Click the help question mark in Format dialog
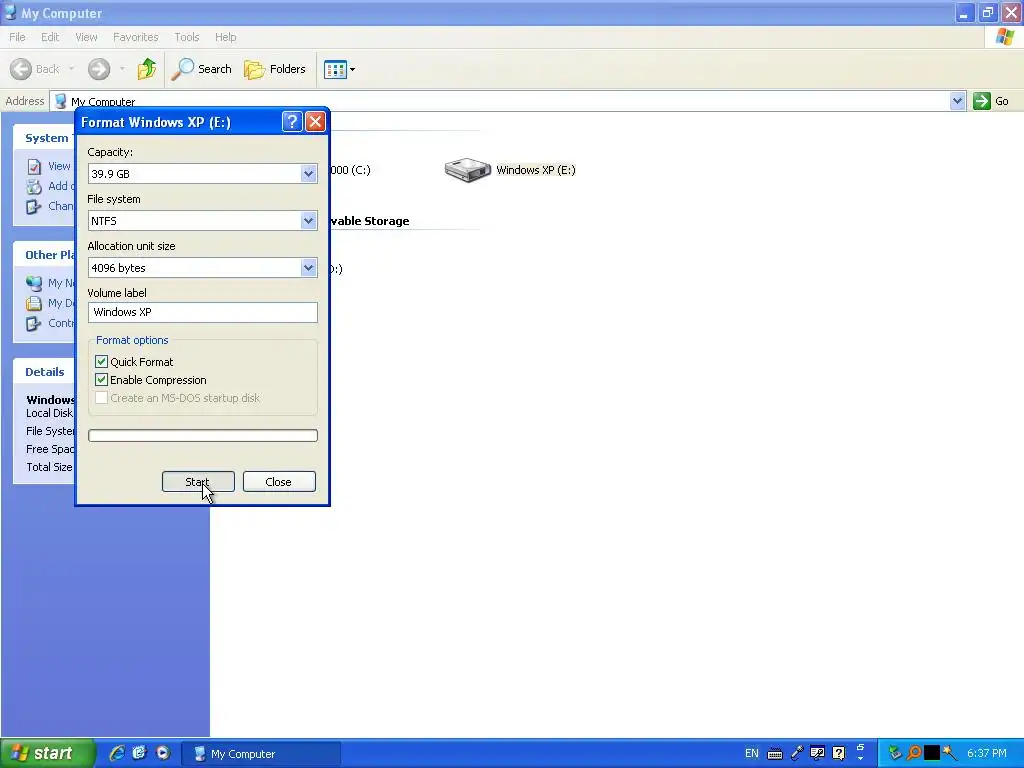Image resolution: width=1024 pixels, height=768 pixels. 292,121
